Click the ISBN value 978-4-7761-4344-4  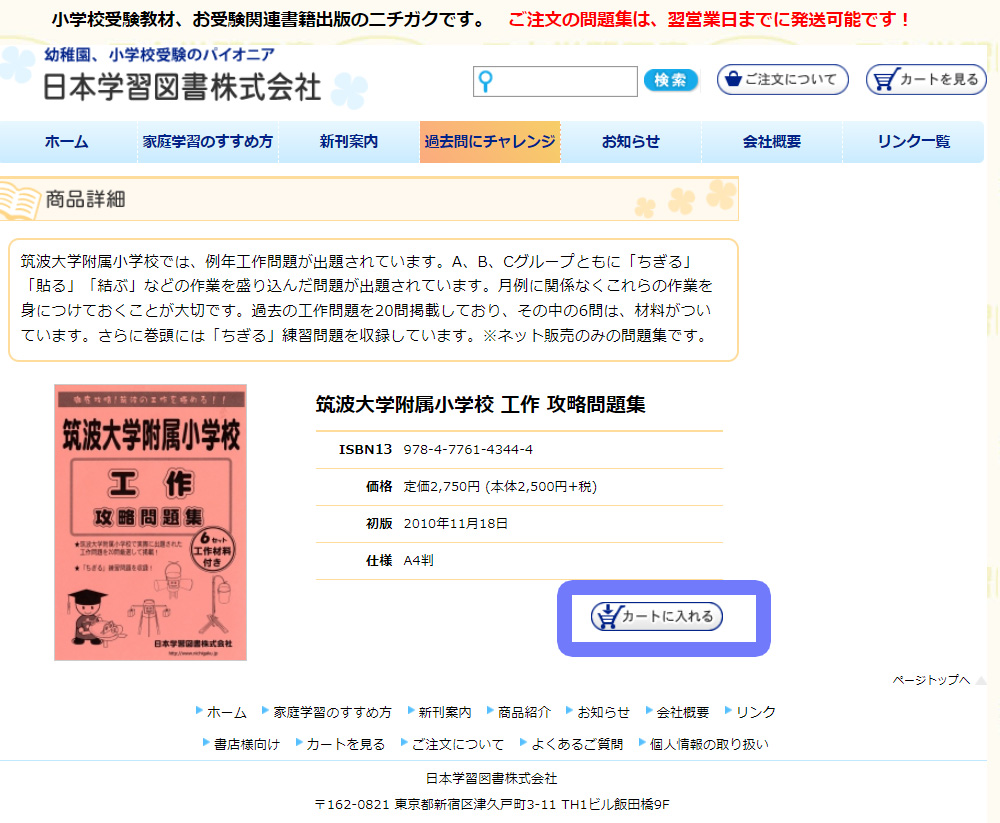[x=468, y=450]
